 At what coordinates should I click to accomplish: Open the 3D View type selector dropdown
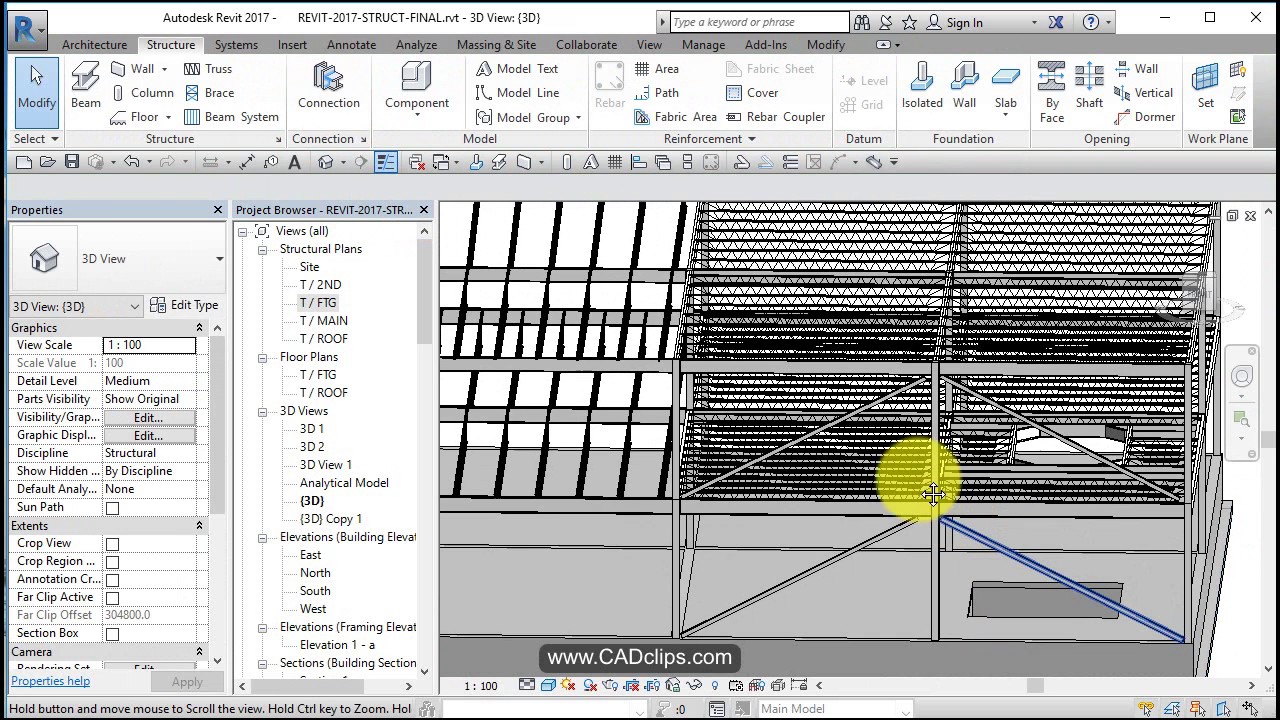coord(219,259)
